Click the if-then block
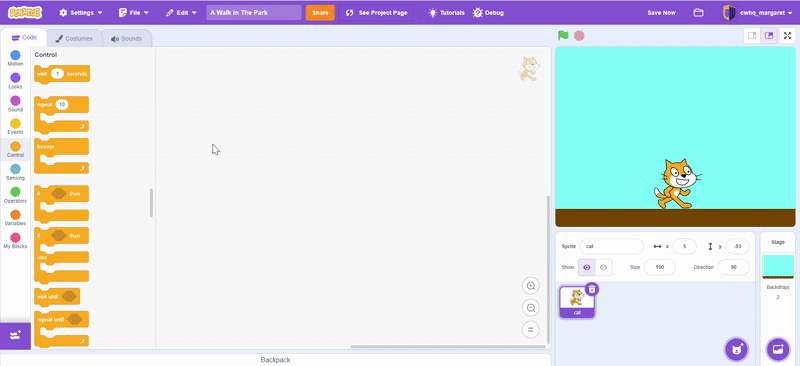800x366 pixels. 61,203
